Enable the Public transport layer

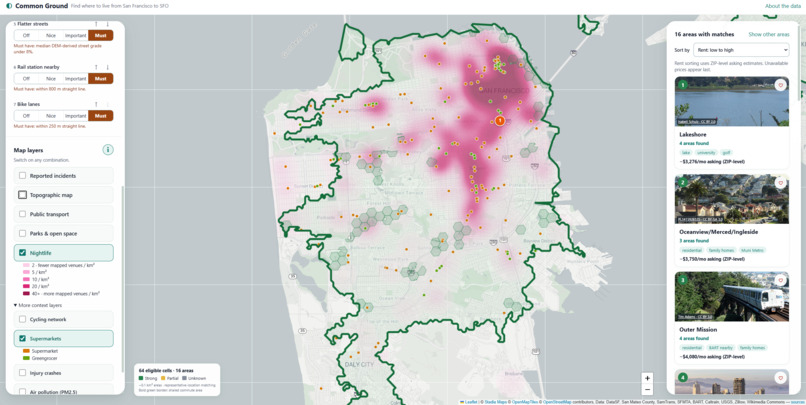pyautogui.click(x=22, y=214)
